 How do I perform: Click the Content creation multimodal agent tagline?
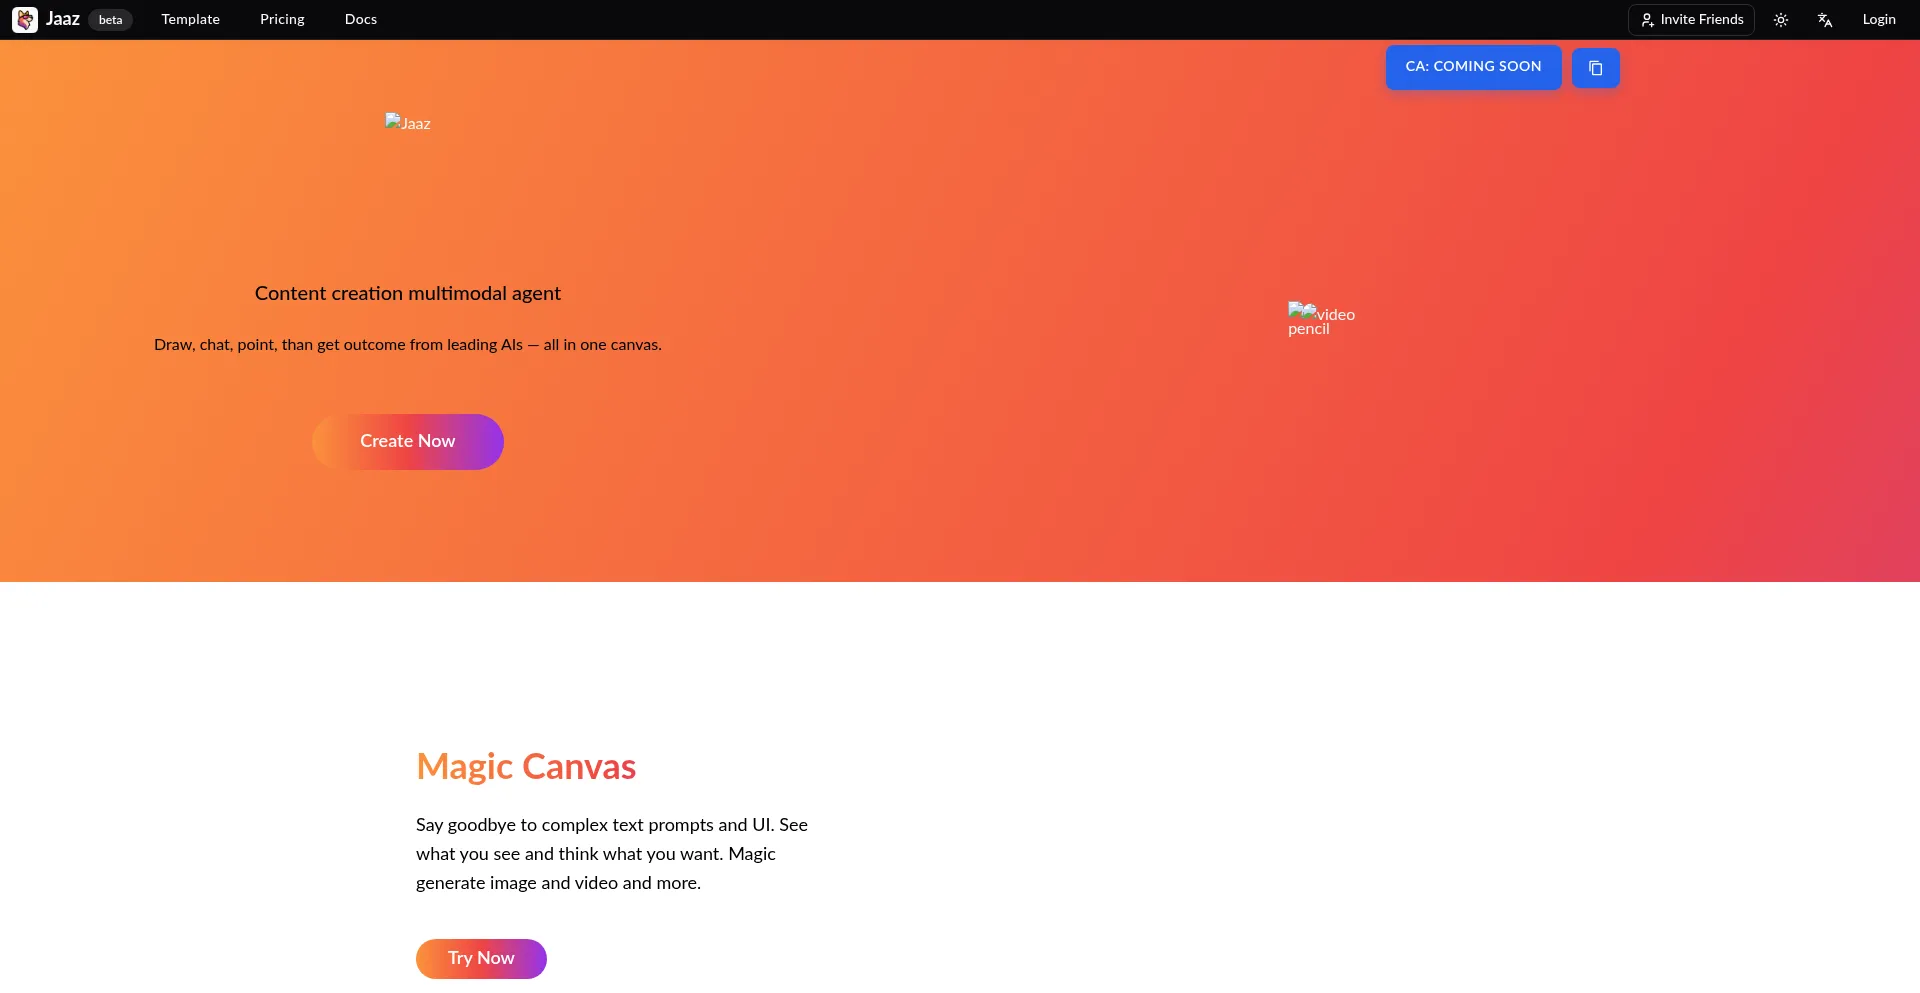pyautogui.click(x=407, y=294)
